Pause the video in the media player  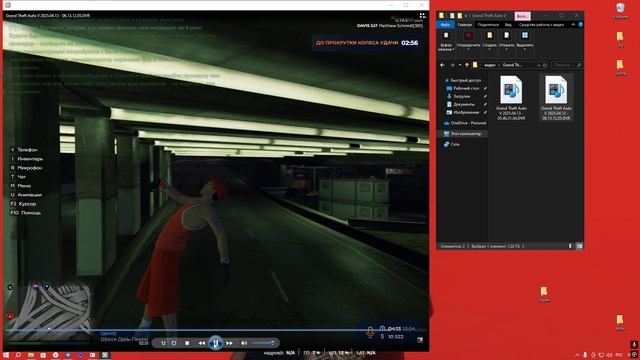coord(216,343)
